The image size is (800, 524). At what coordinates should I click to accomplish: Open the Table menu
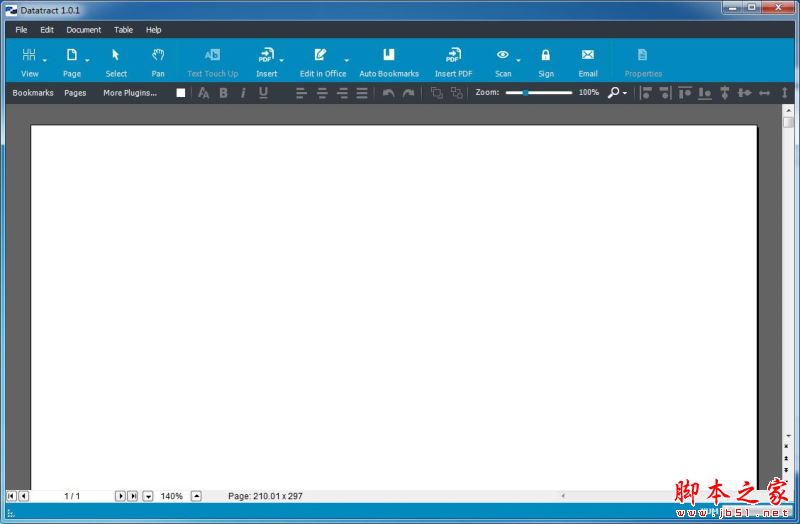coord(123,30)
